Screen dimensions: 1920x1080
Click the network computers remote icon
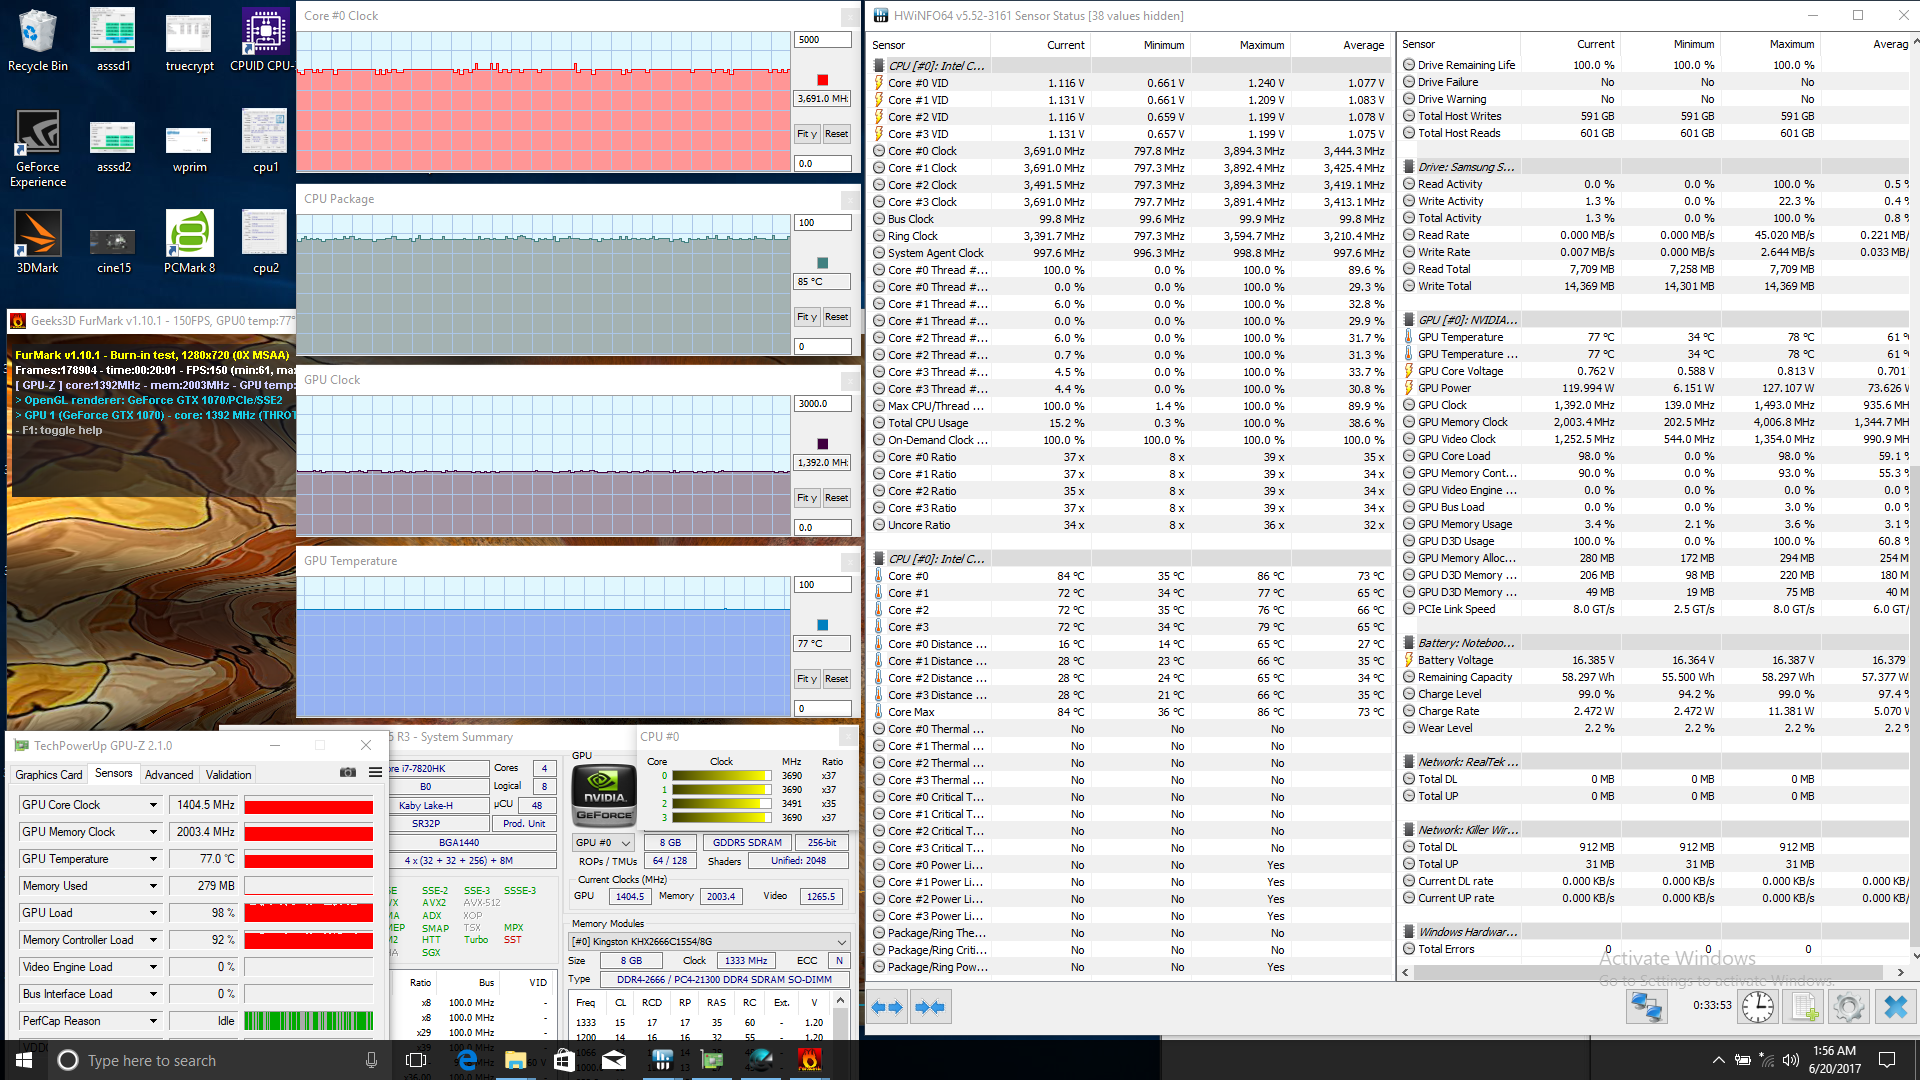click(x=1646, y=1007)
